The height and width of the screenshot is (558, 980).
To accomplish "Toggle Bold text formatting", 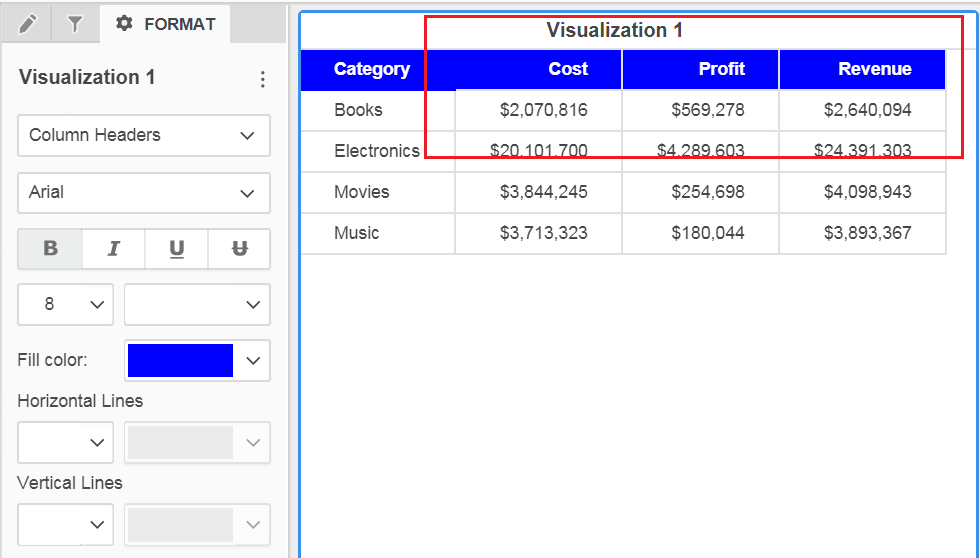I will 50,249.
